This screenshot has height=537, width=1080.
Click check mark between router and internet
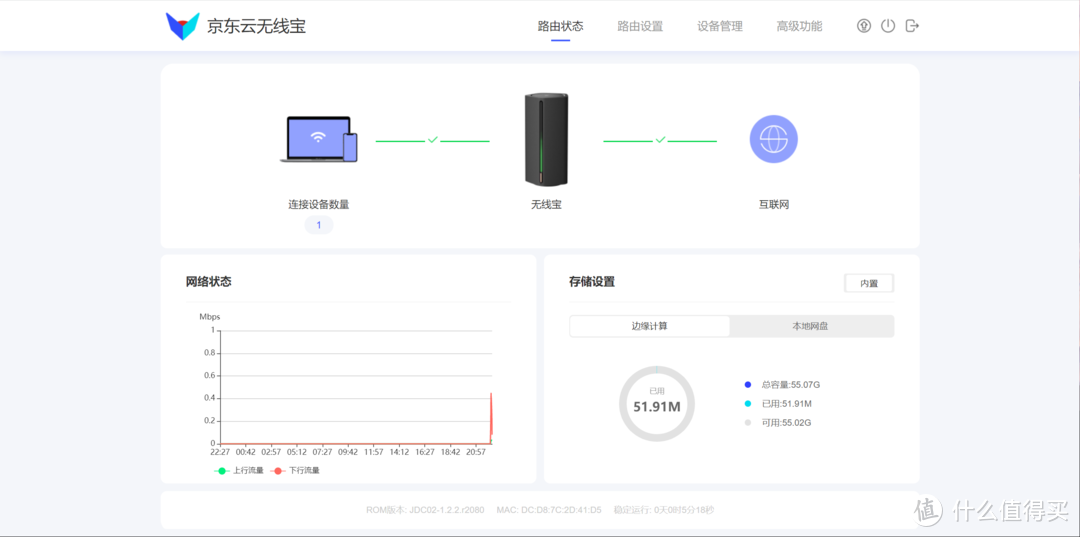pos(660,140)
